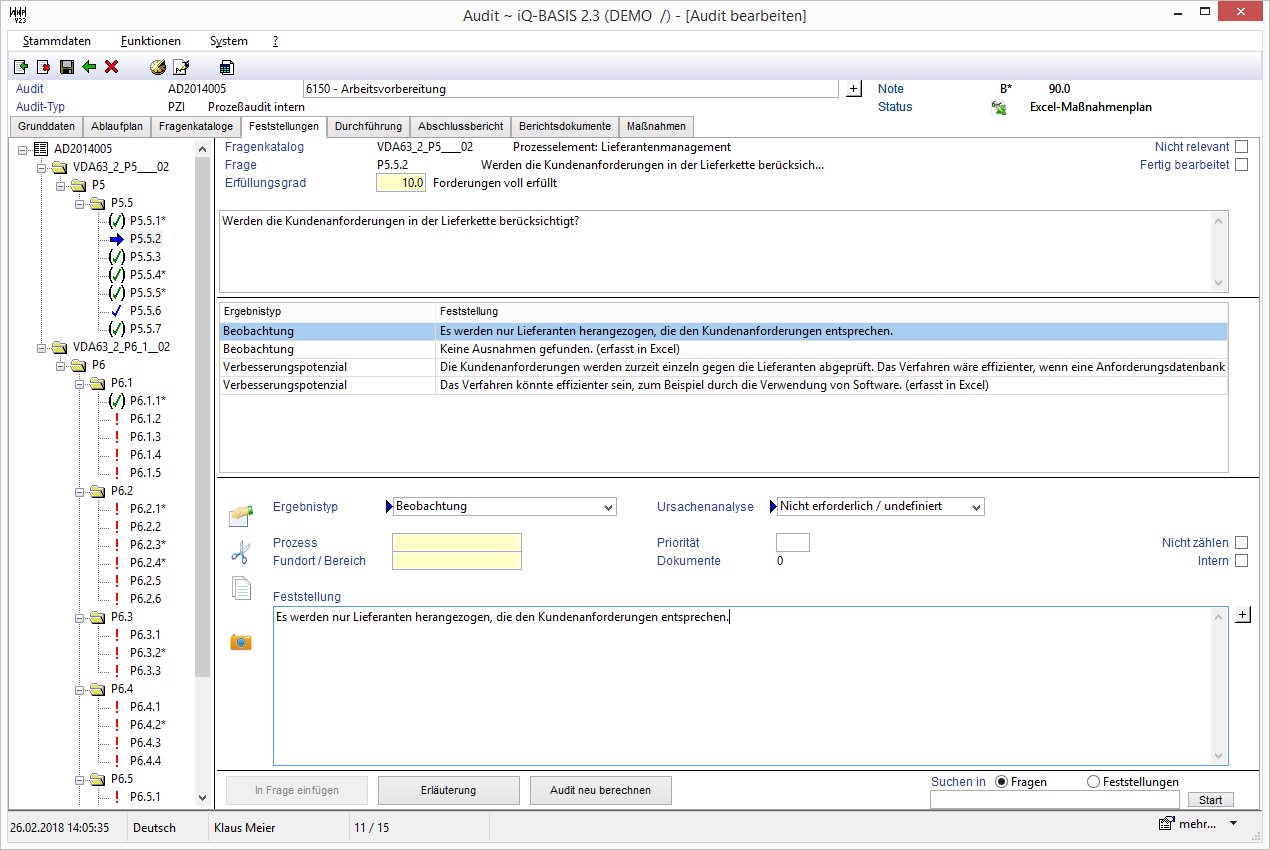
Task: Switch to the Maßnahmen tab
Action: pos(656,126)
